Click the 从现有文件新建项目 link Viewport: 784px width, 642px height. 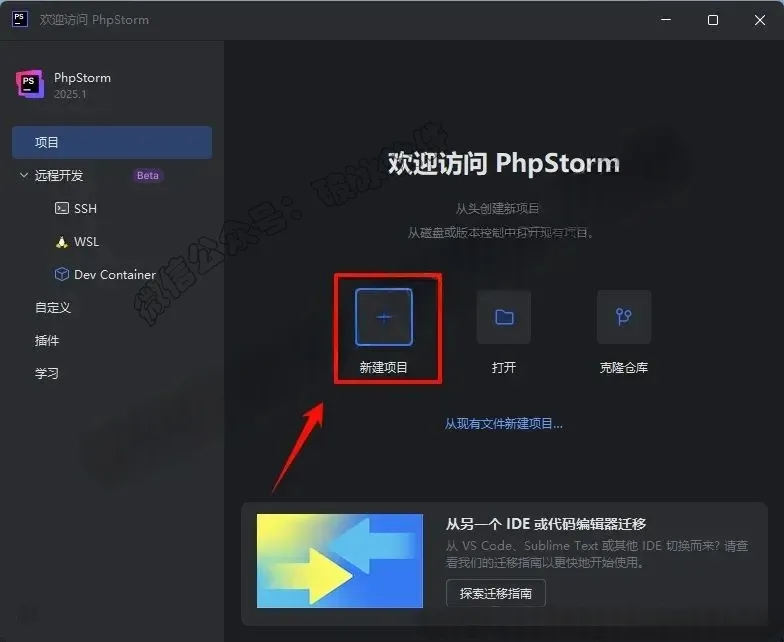pyautogui.click(x=504, y=424)
